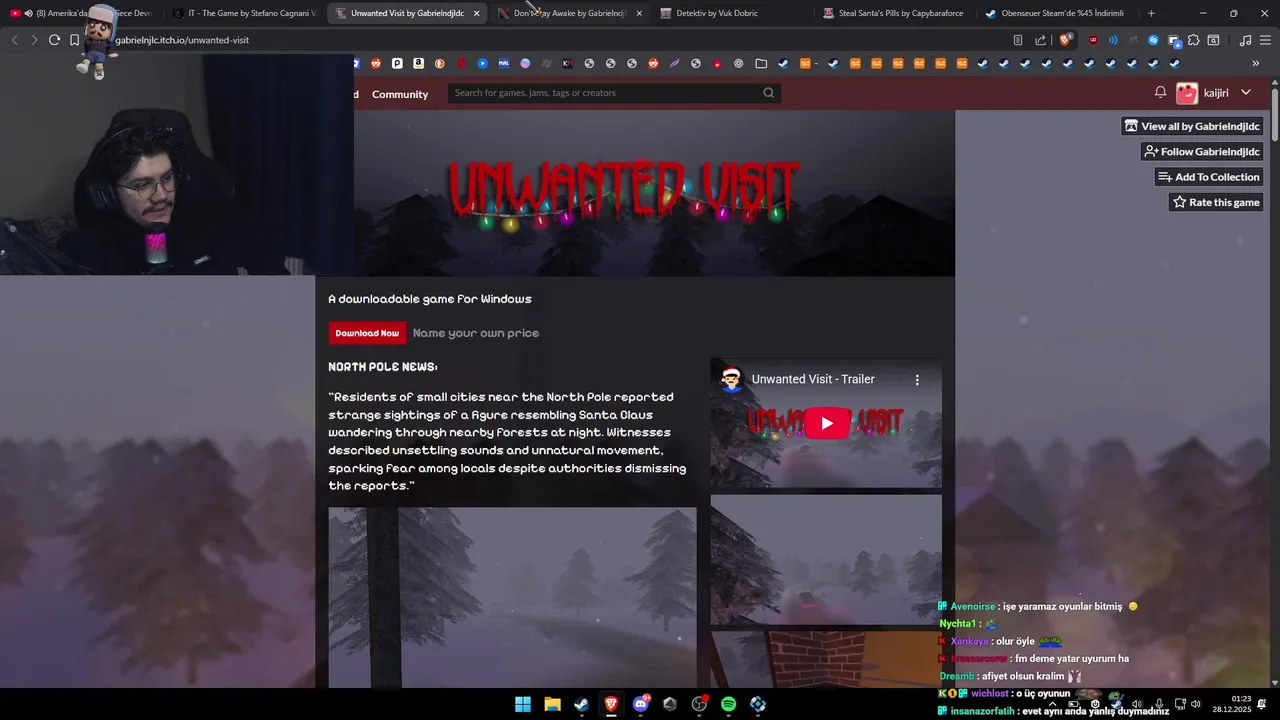1280x720 pixels.
Task: Open File Explorer from taskbar
Action: point(552,704)
